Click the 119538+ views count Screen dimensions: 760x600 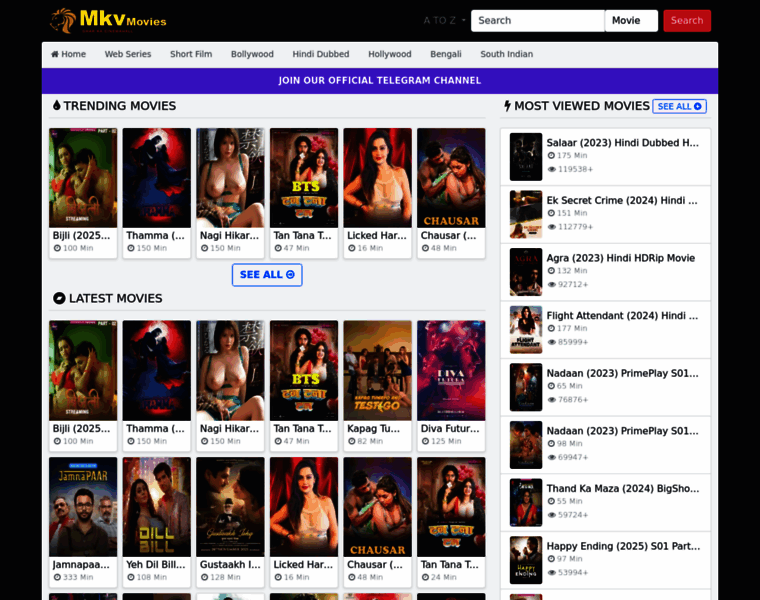[575, 169]
